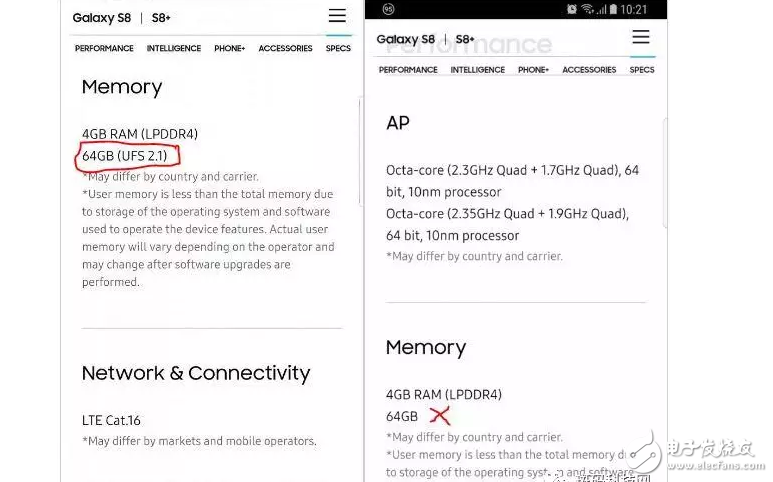The width and height of the screenshot is (773, 482).
Task: Click the S8+ title link on the right screen
Action: [x=465, y=40]
